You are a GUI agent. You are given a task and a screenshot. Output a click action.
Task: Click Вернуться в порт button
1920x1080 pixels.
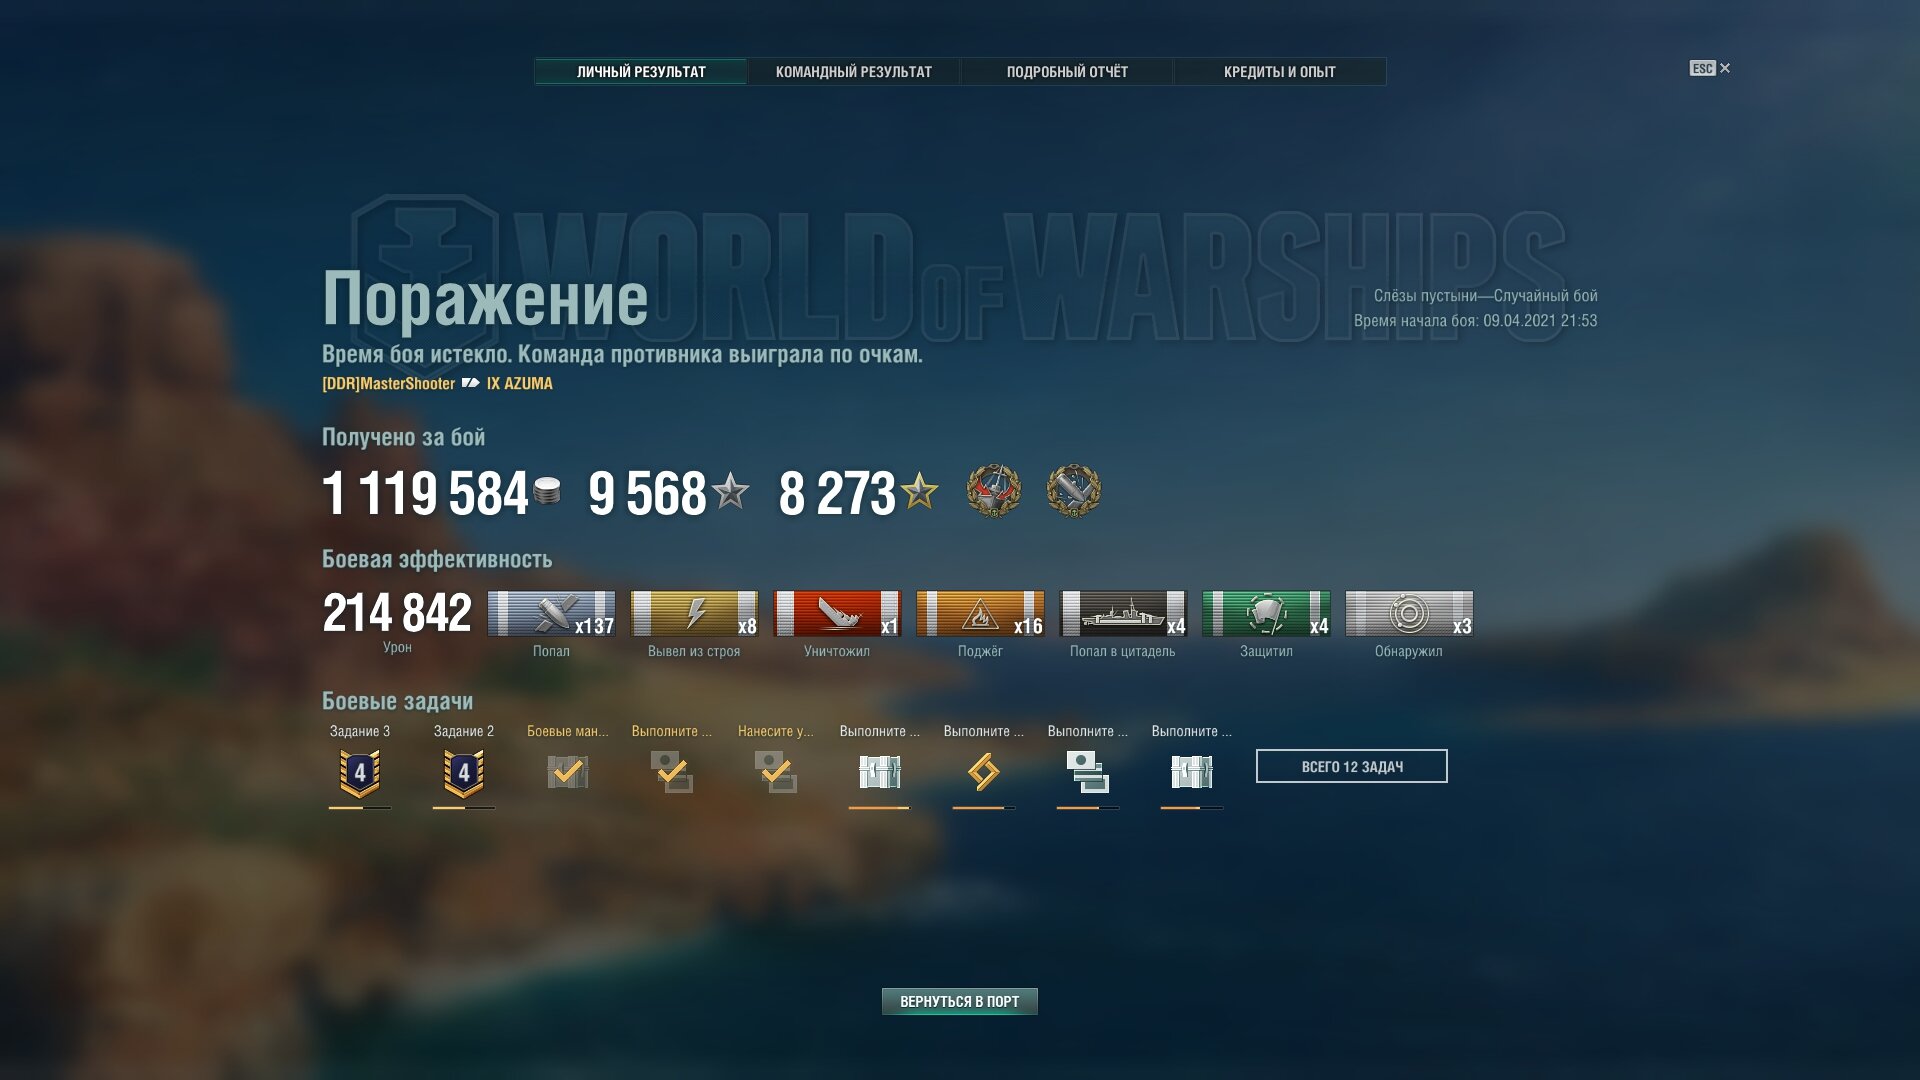coord(960,1001)
